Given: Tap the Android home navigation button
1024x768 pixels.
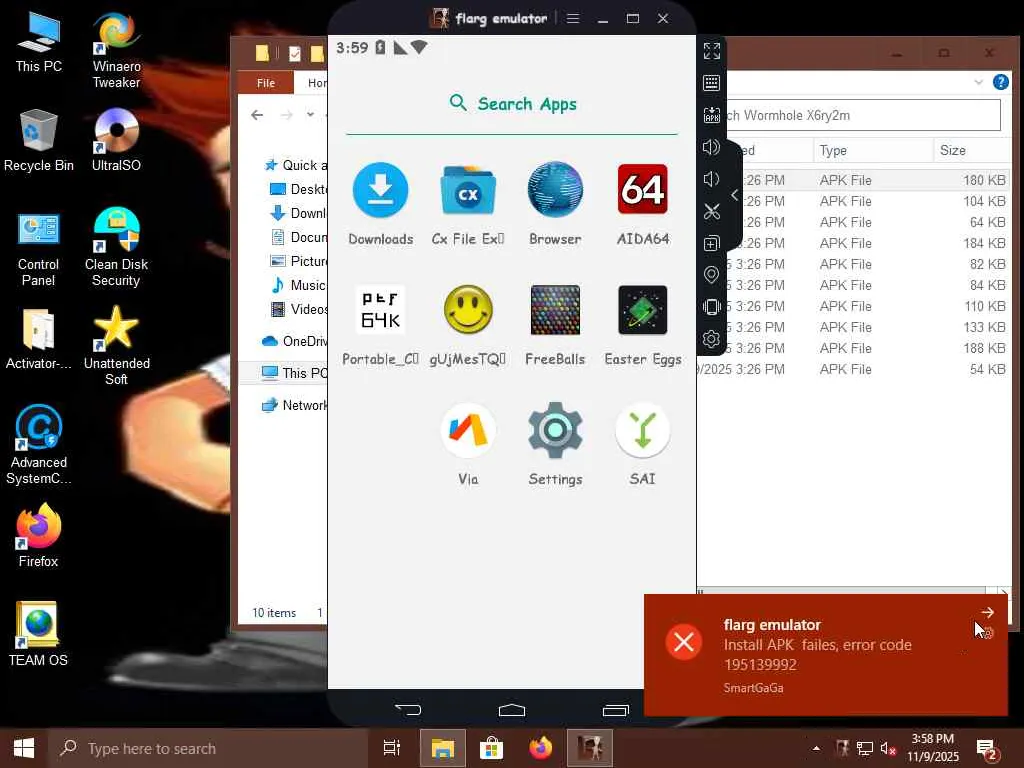Looking at the screenshot, I should pos(512,710).
